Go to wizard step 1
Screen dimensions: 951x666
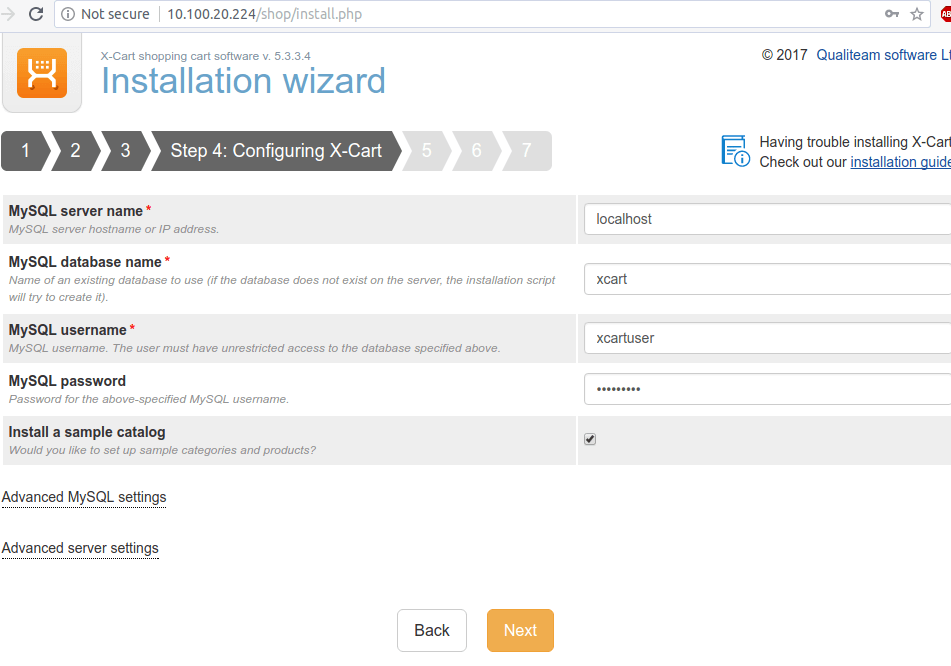point(25,150)
